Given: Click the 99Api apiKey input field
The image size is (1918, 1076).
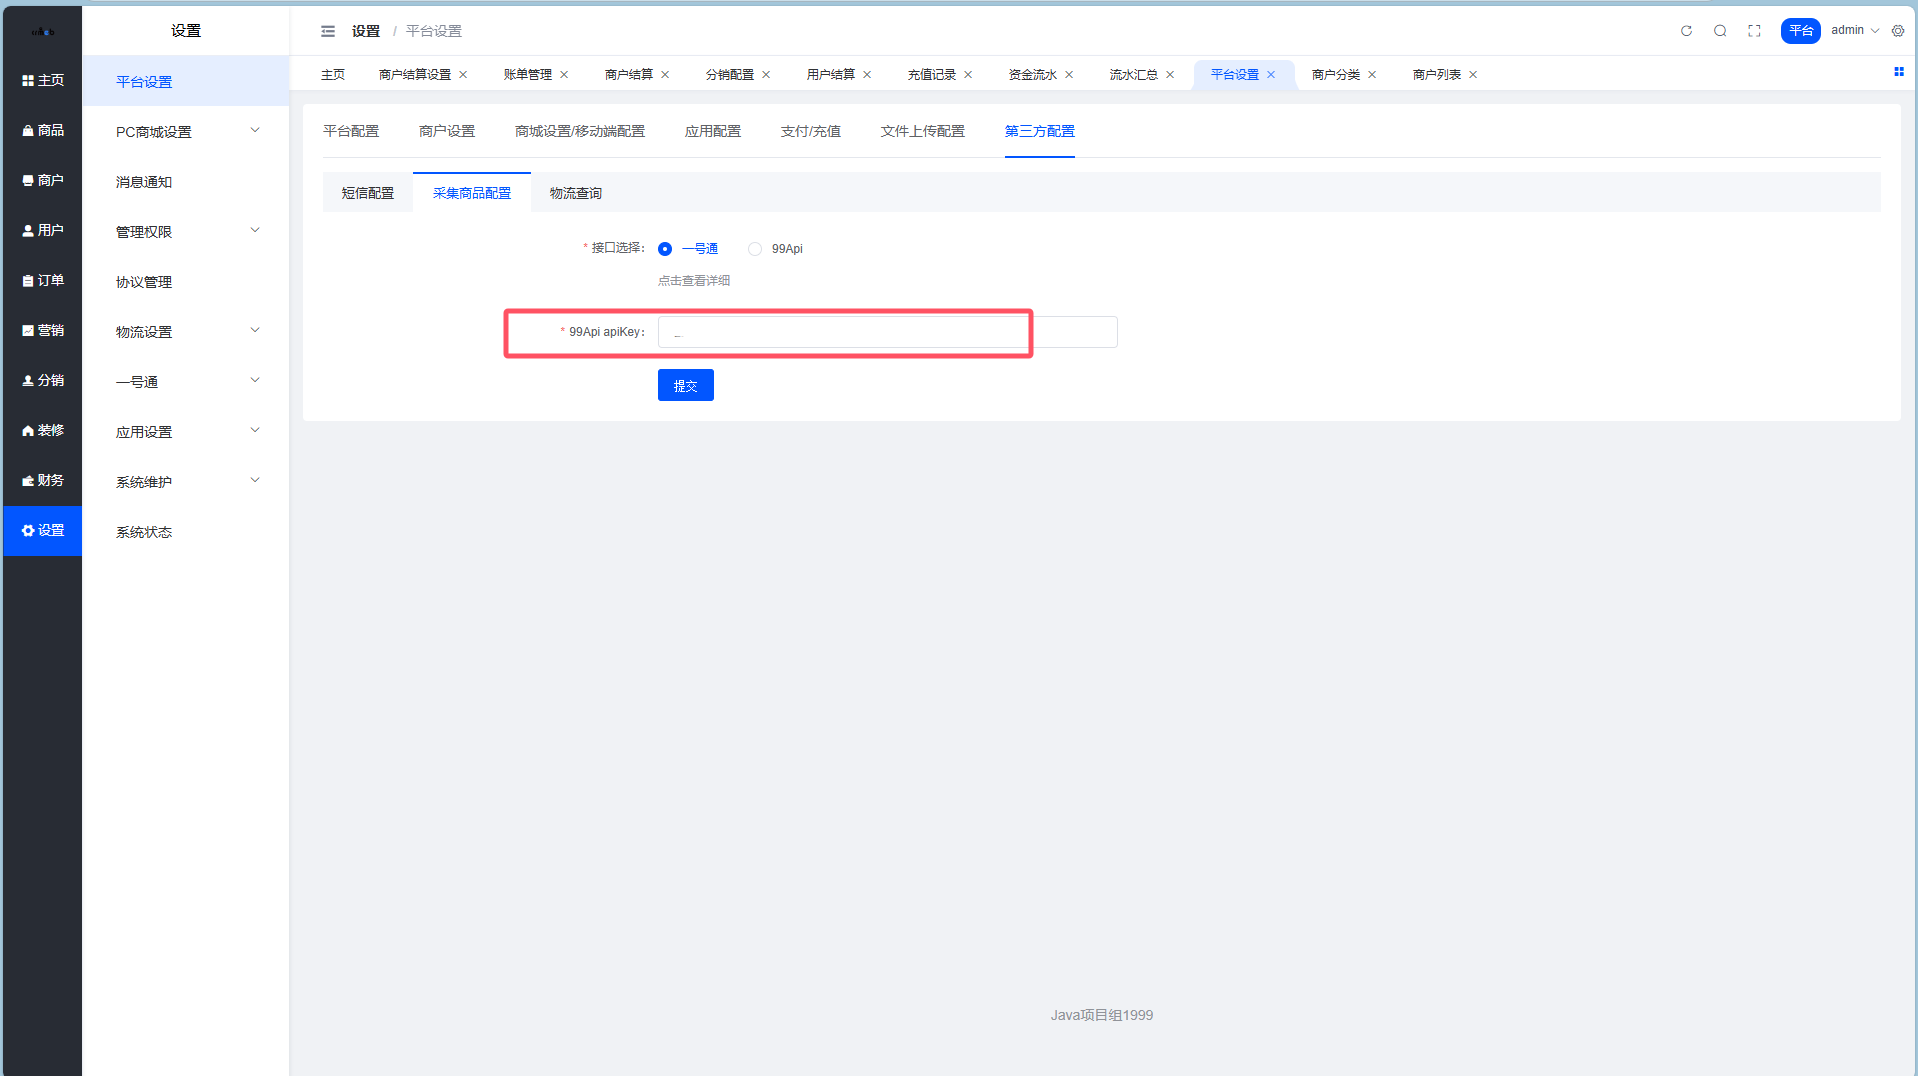Looking at the screenshot, I should (x=886, y=332).
